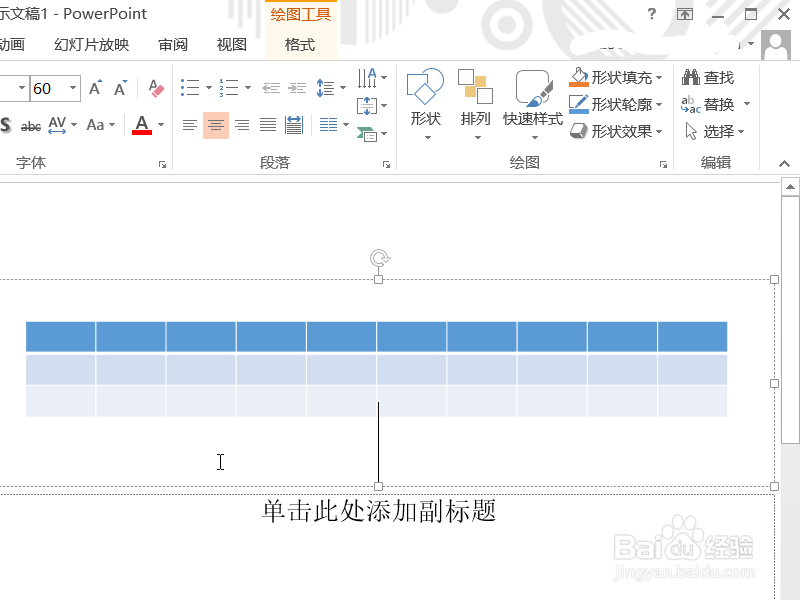The image size is (800, 600).
Task: Apply the red font color A
Action: click(142, 124)
